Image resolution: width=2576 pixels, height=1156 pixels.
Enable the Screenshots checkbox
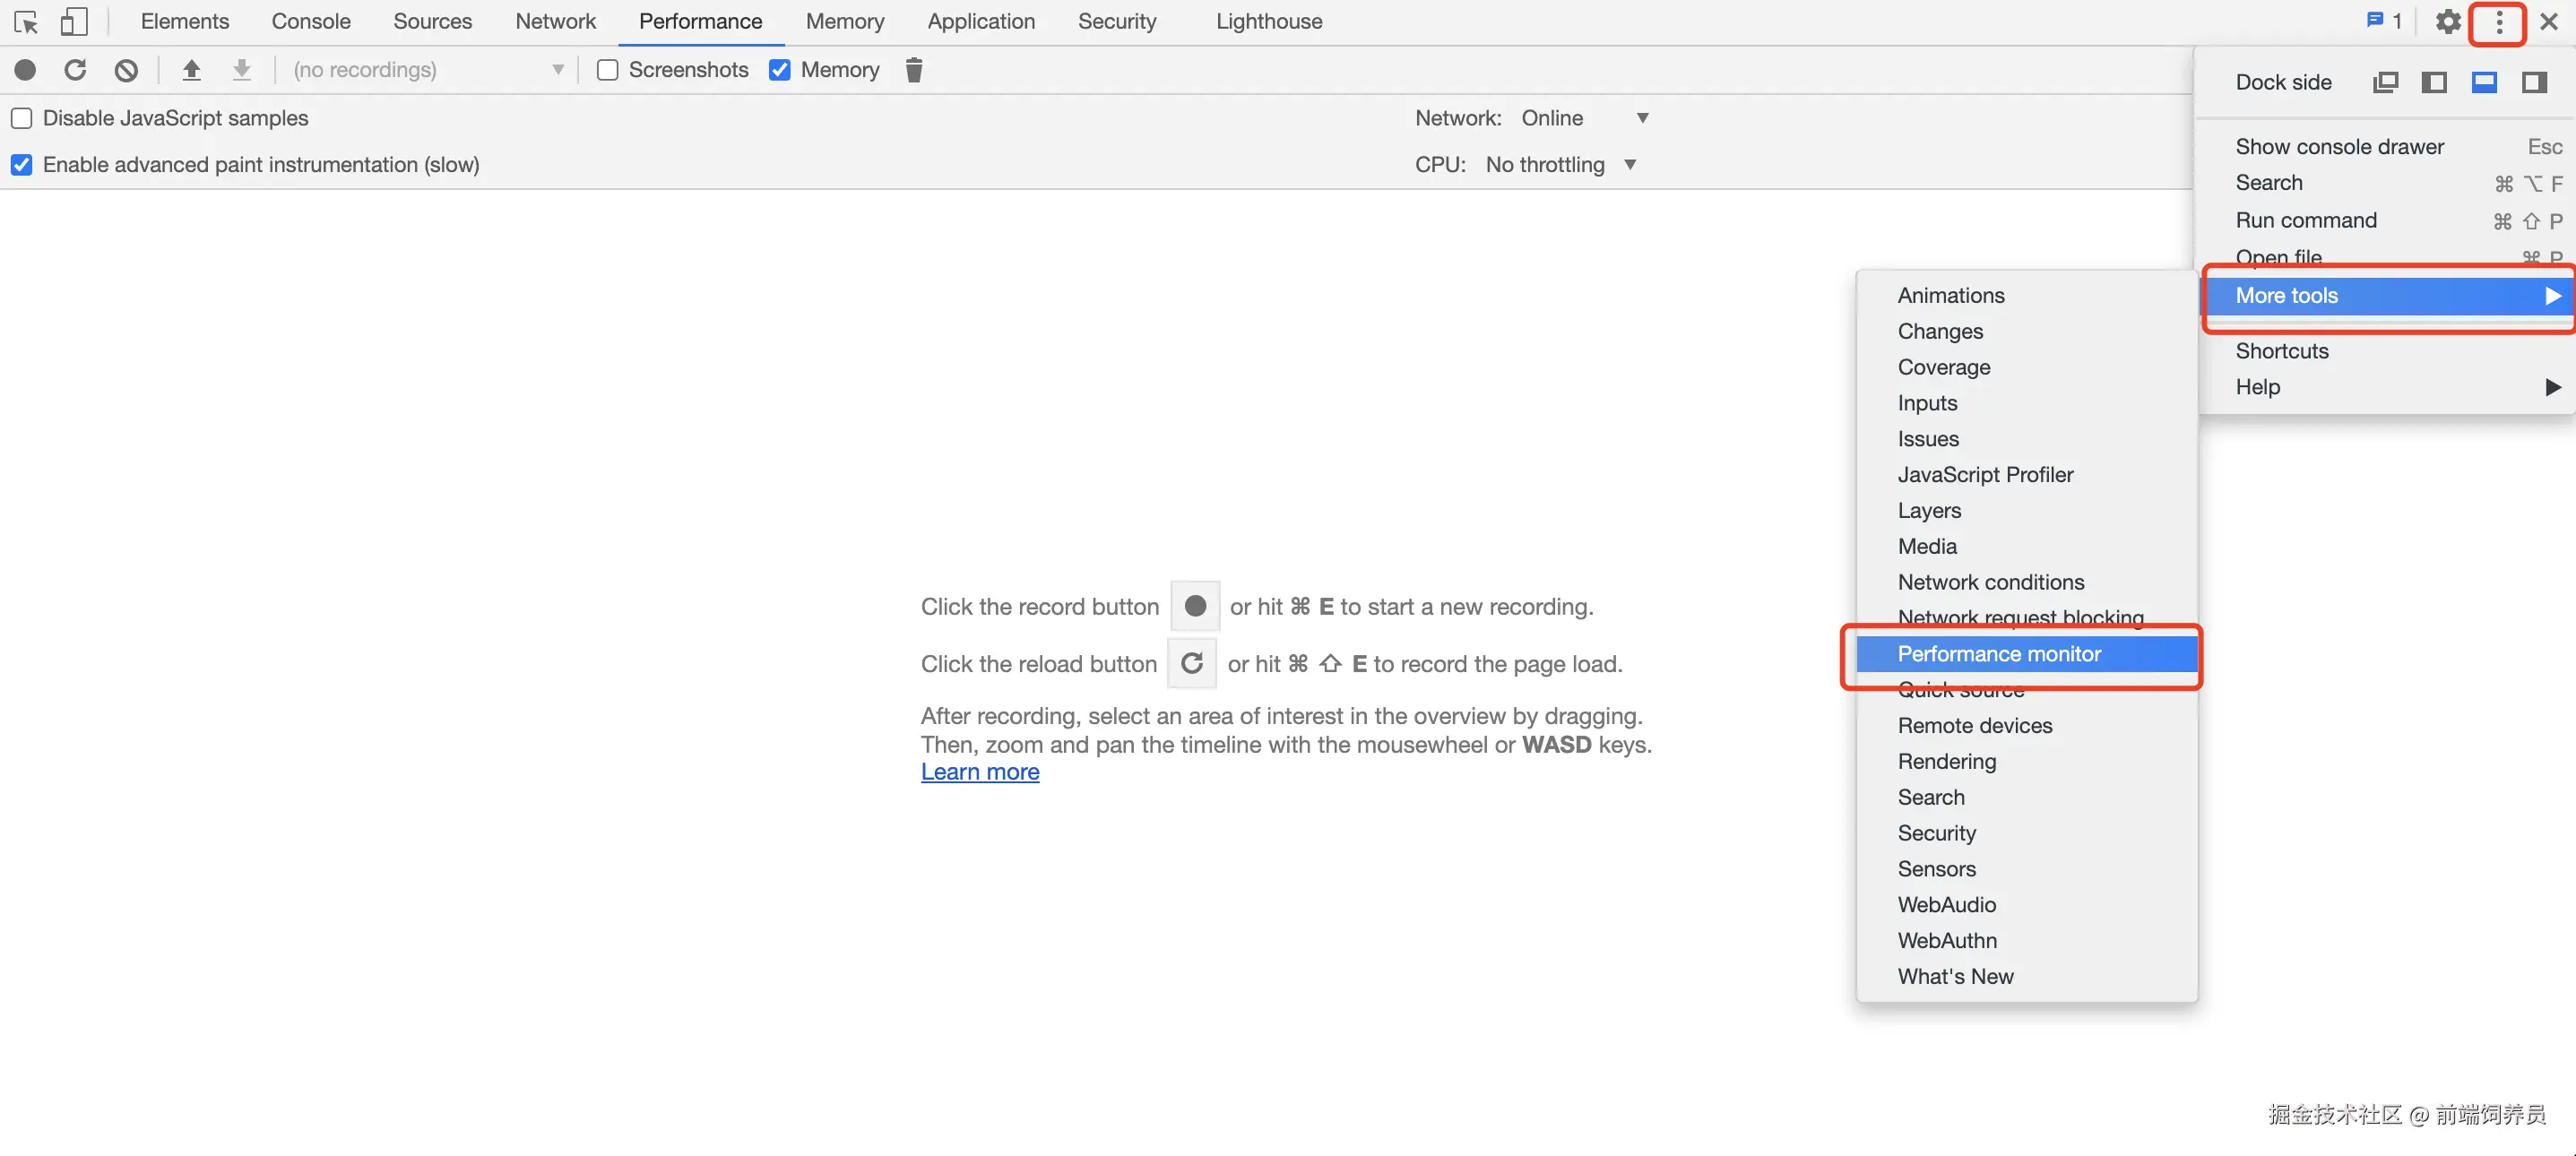coord(607,70)
